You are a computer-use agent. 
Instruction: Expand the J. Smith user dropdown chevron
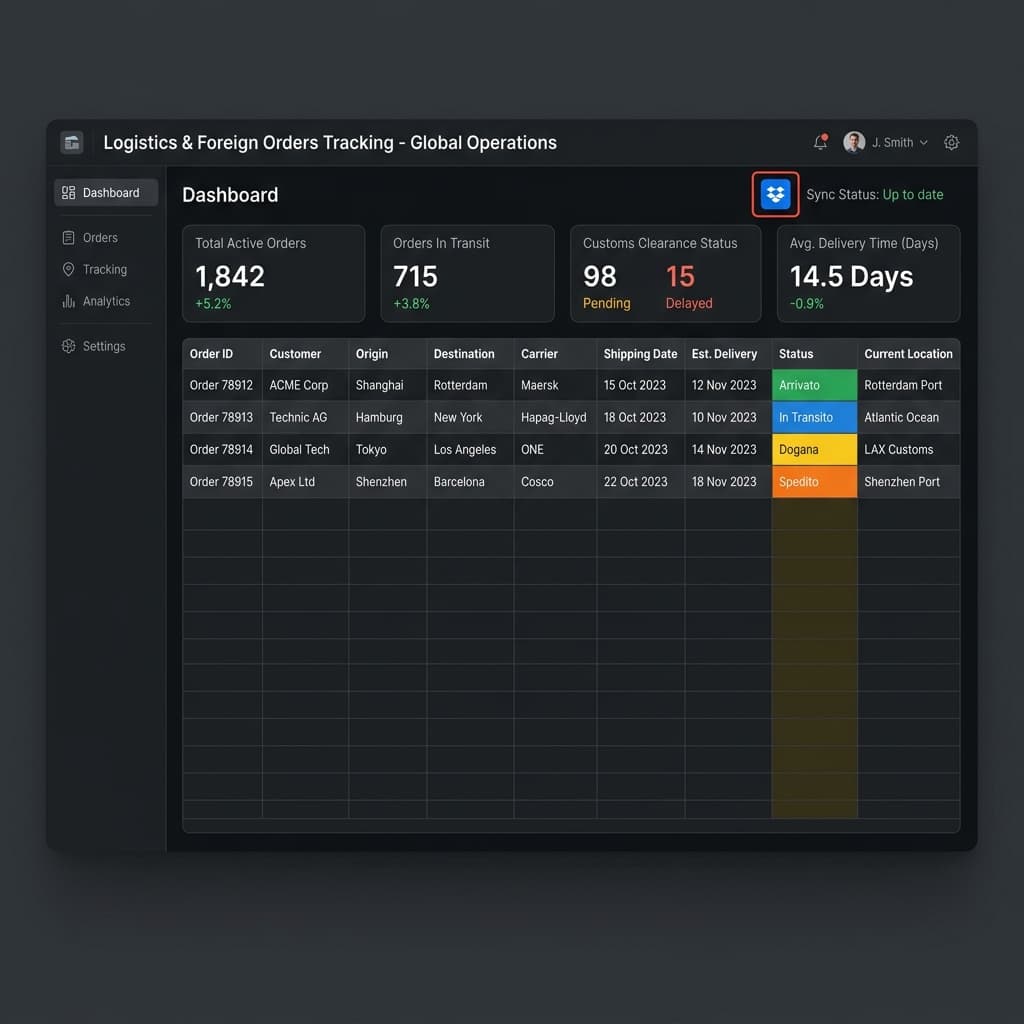point(923,142)
